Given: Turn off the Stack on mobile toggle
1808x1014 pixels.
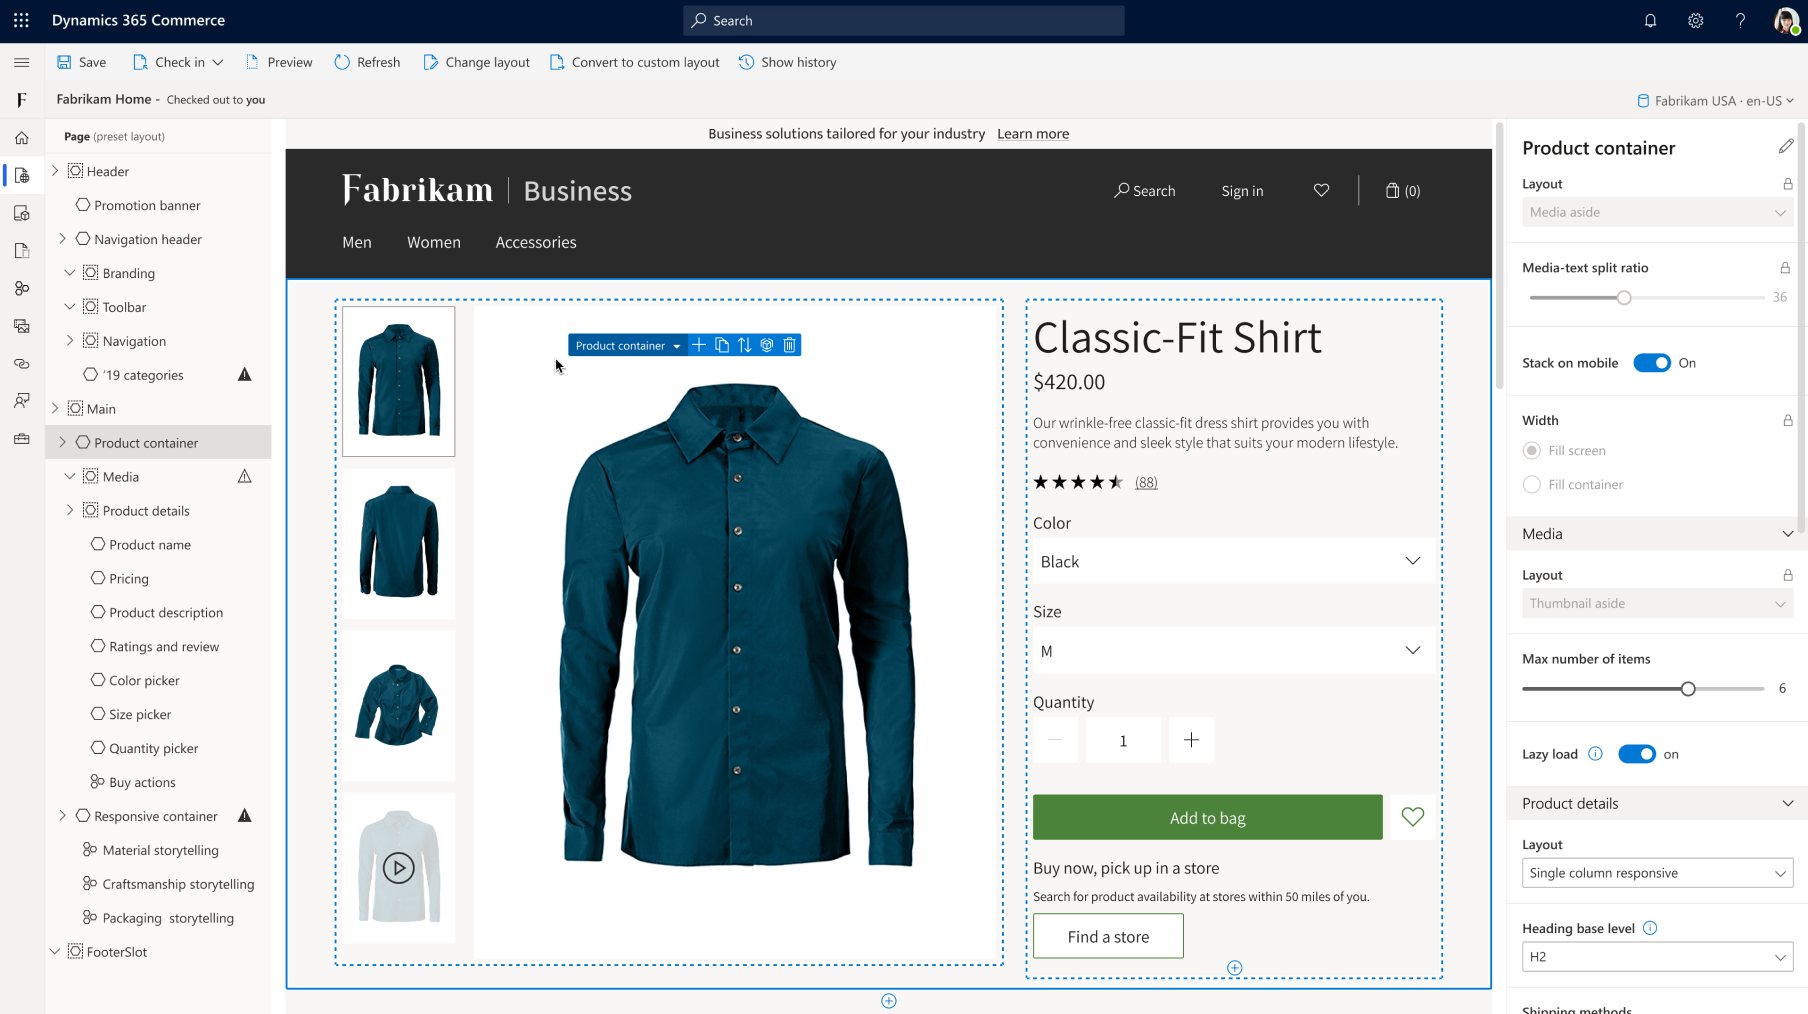Looking at the screenshot, I should pyautogui.click(x=1651, y=362).
